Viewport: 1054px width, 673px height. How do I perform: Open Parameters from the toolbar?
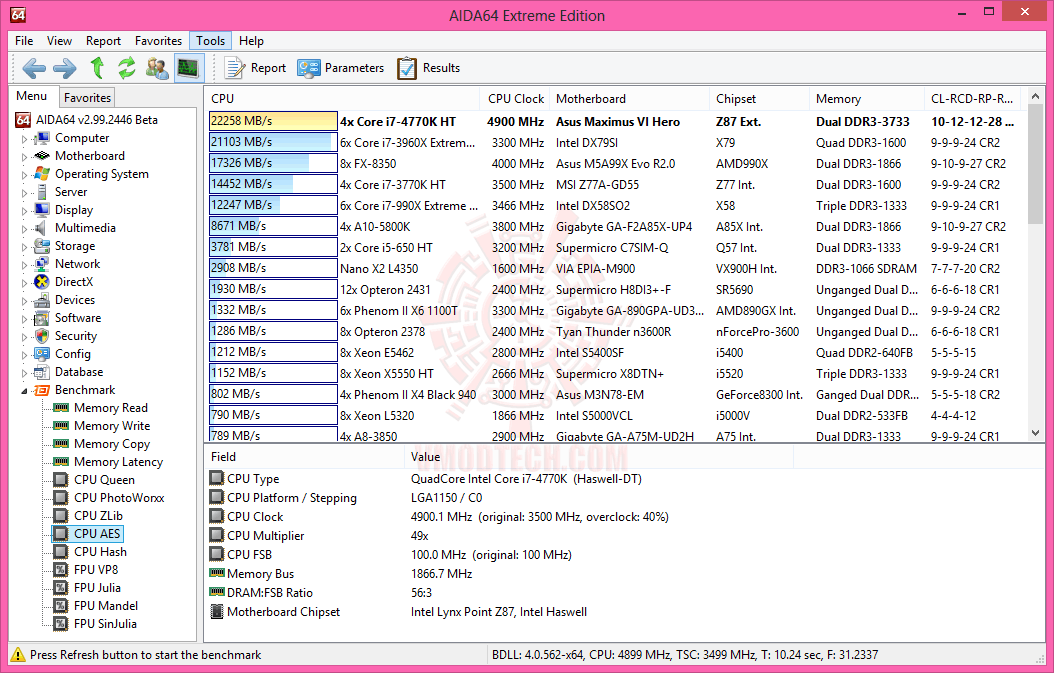[341, 68]
